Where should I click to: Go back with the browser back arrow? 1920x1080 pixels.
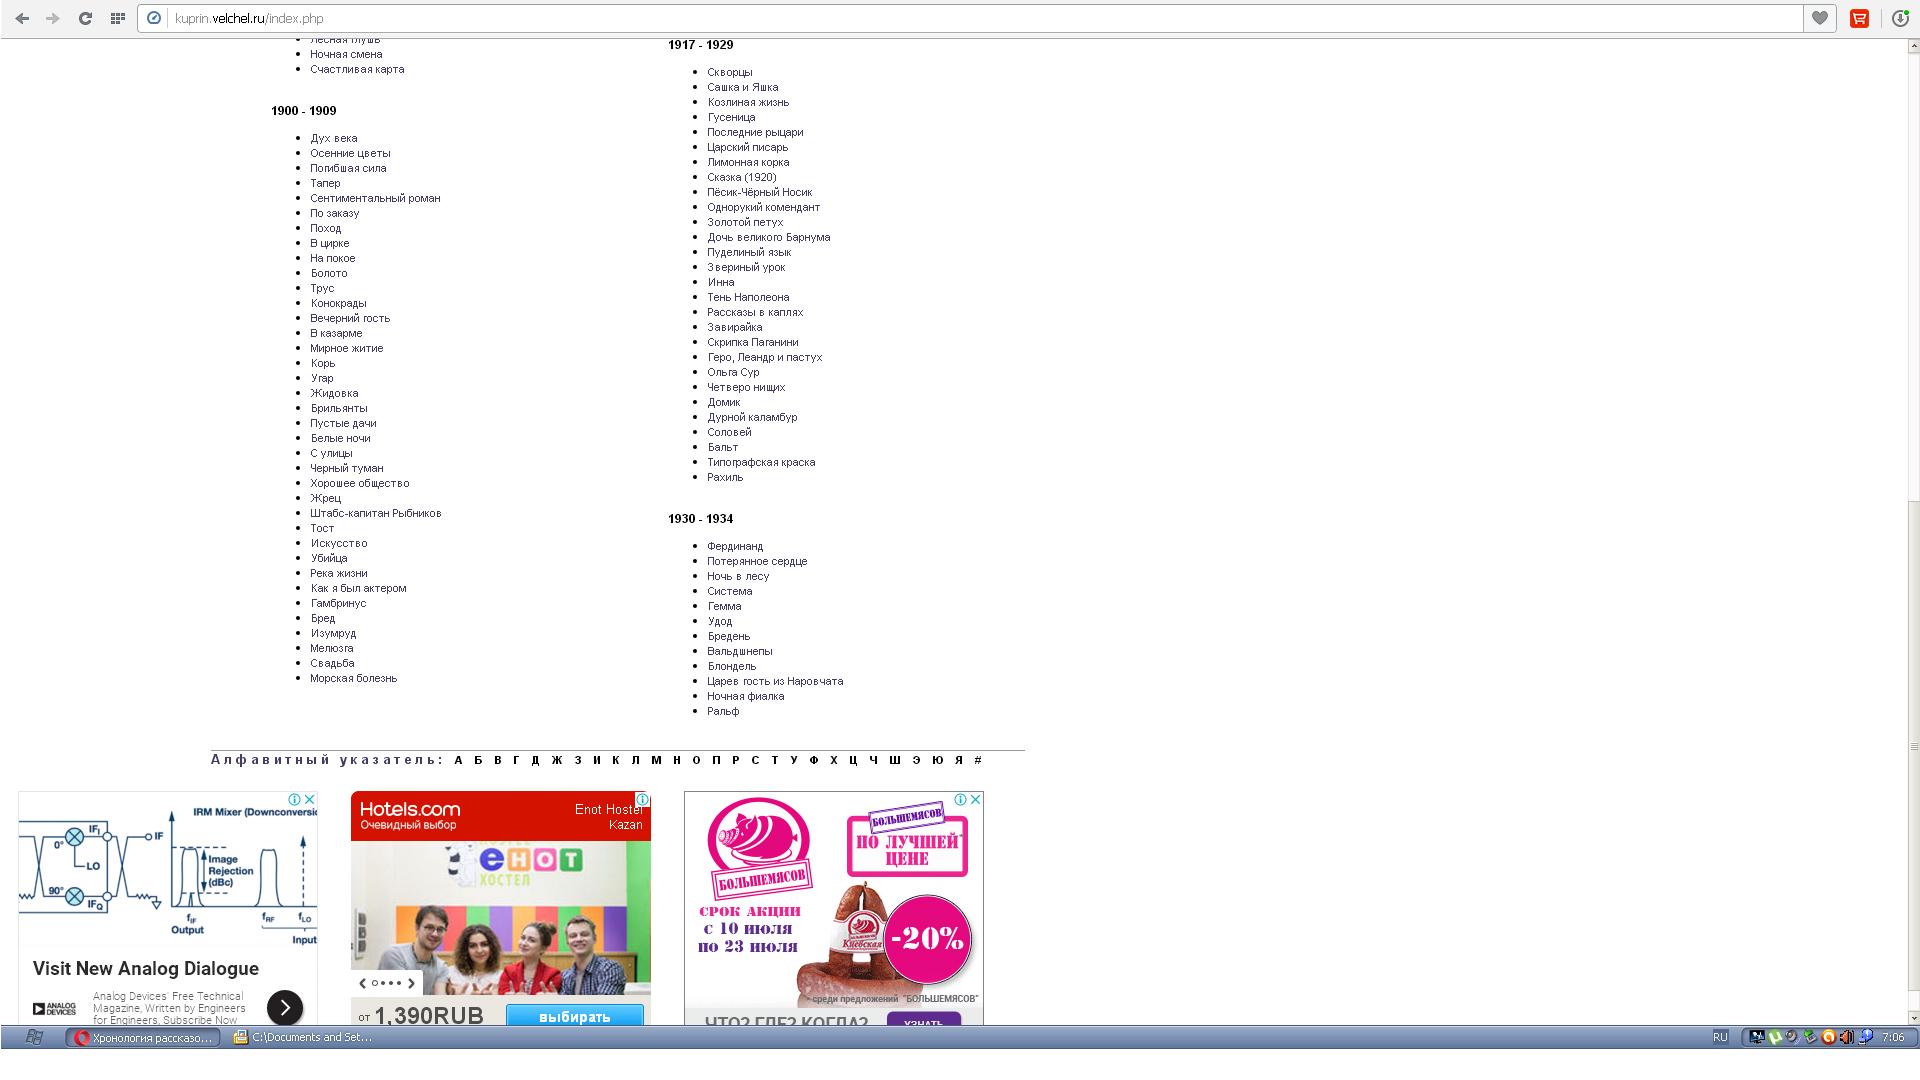click(x=22, y=18)
